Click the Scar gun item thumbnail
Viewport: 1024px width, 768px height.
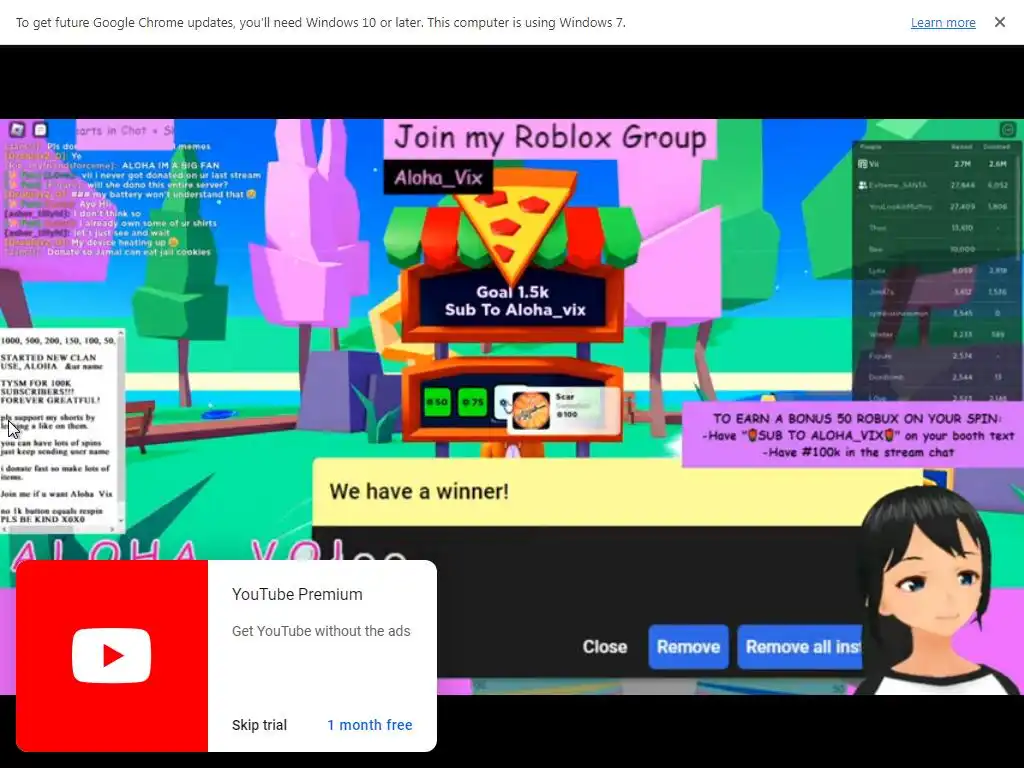(x=531, y=411)
